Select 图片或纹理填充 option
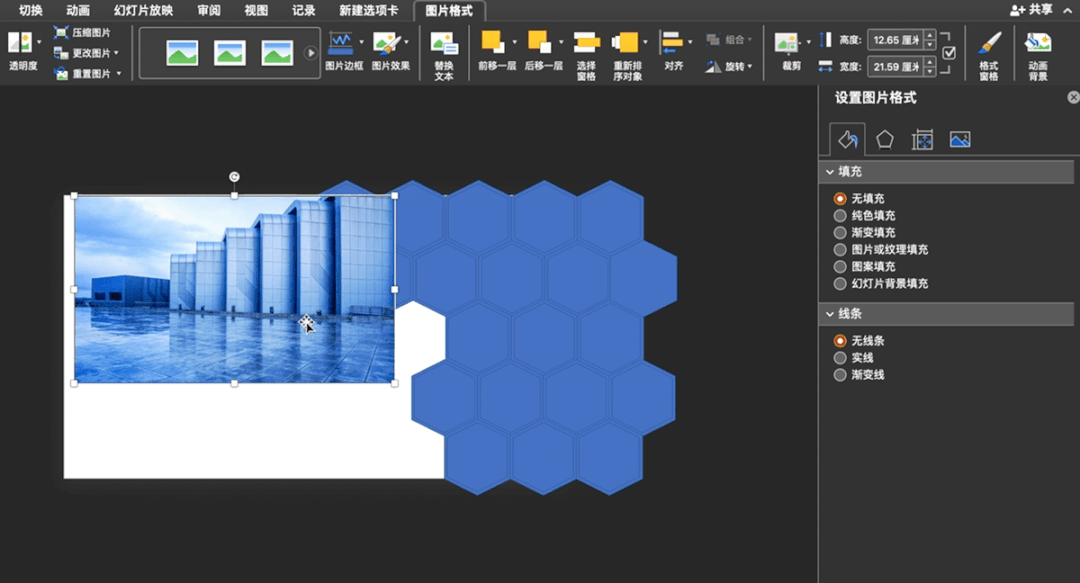1080x583 pixels. [881, 249]
